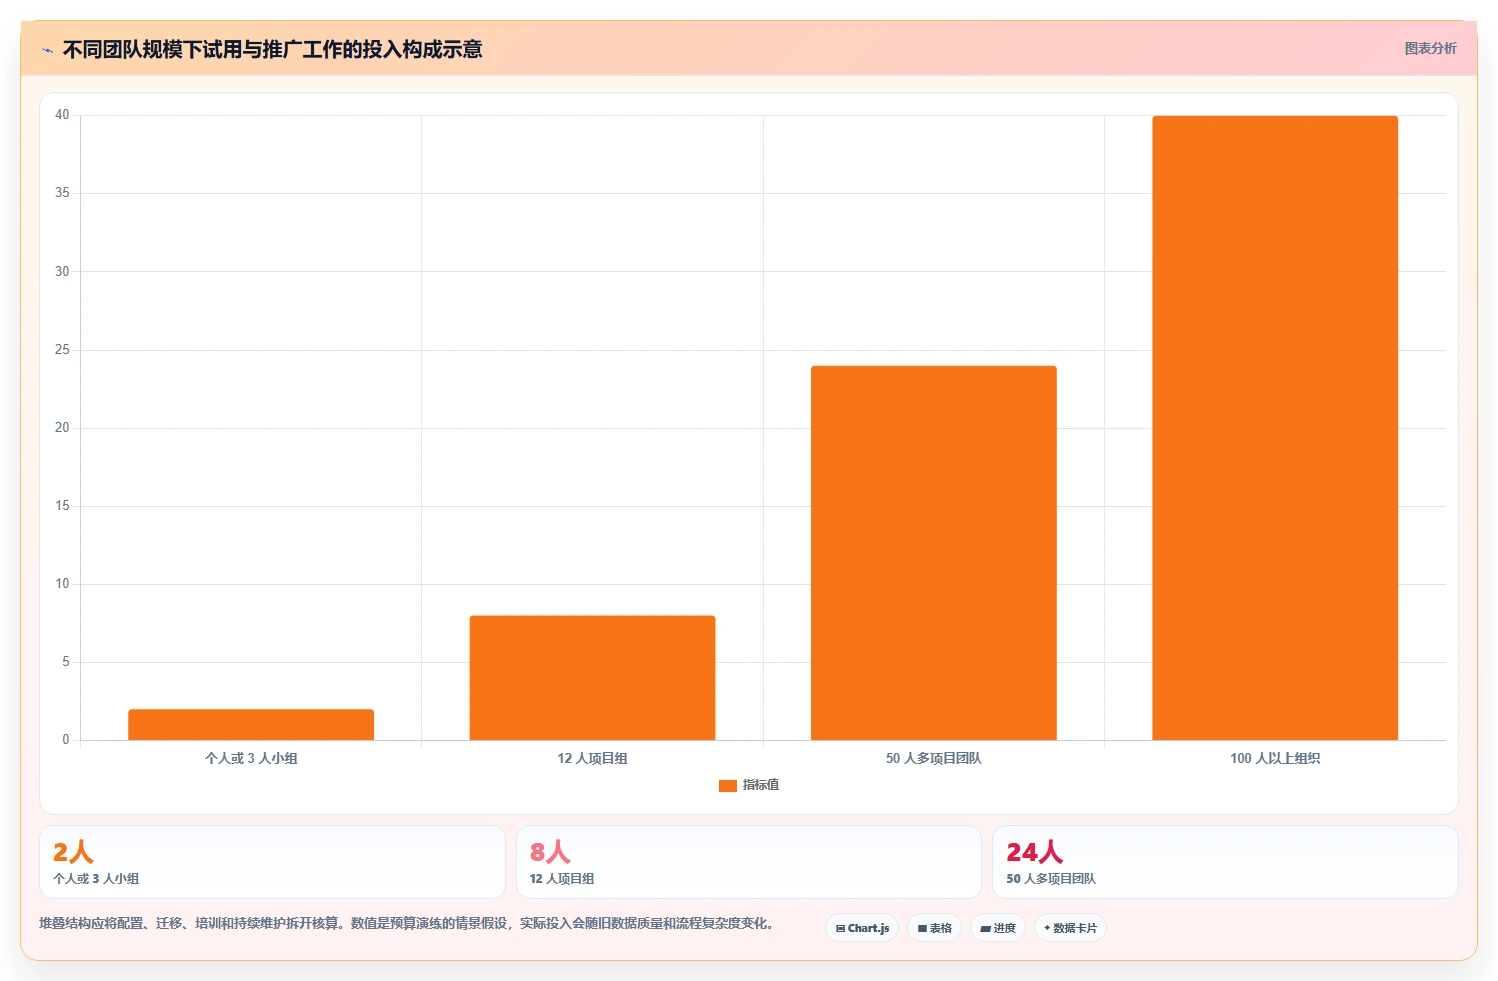Screen dimensions: 1498x981
Task: Click the y-axis value 20
Action: coord(62,427)
